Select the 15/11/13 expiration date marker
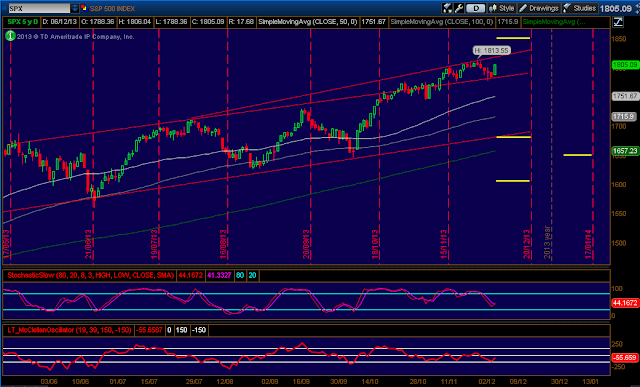Screen dimensions: 640x387 [x=444, y=244]
